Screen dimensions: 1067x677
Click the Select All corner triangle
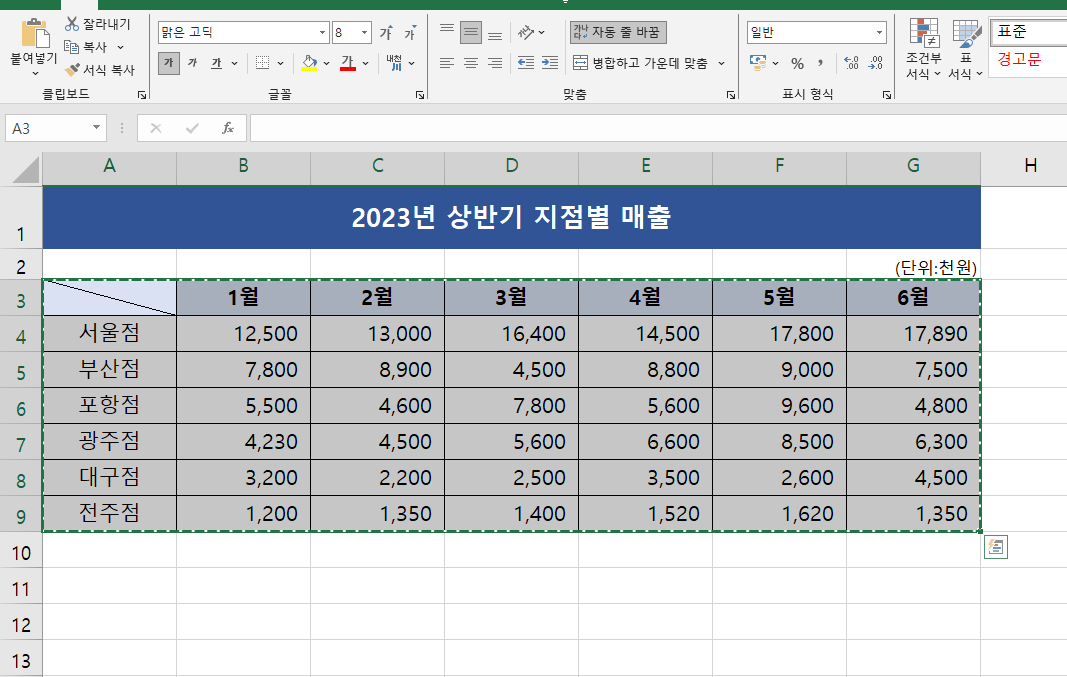26,169
